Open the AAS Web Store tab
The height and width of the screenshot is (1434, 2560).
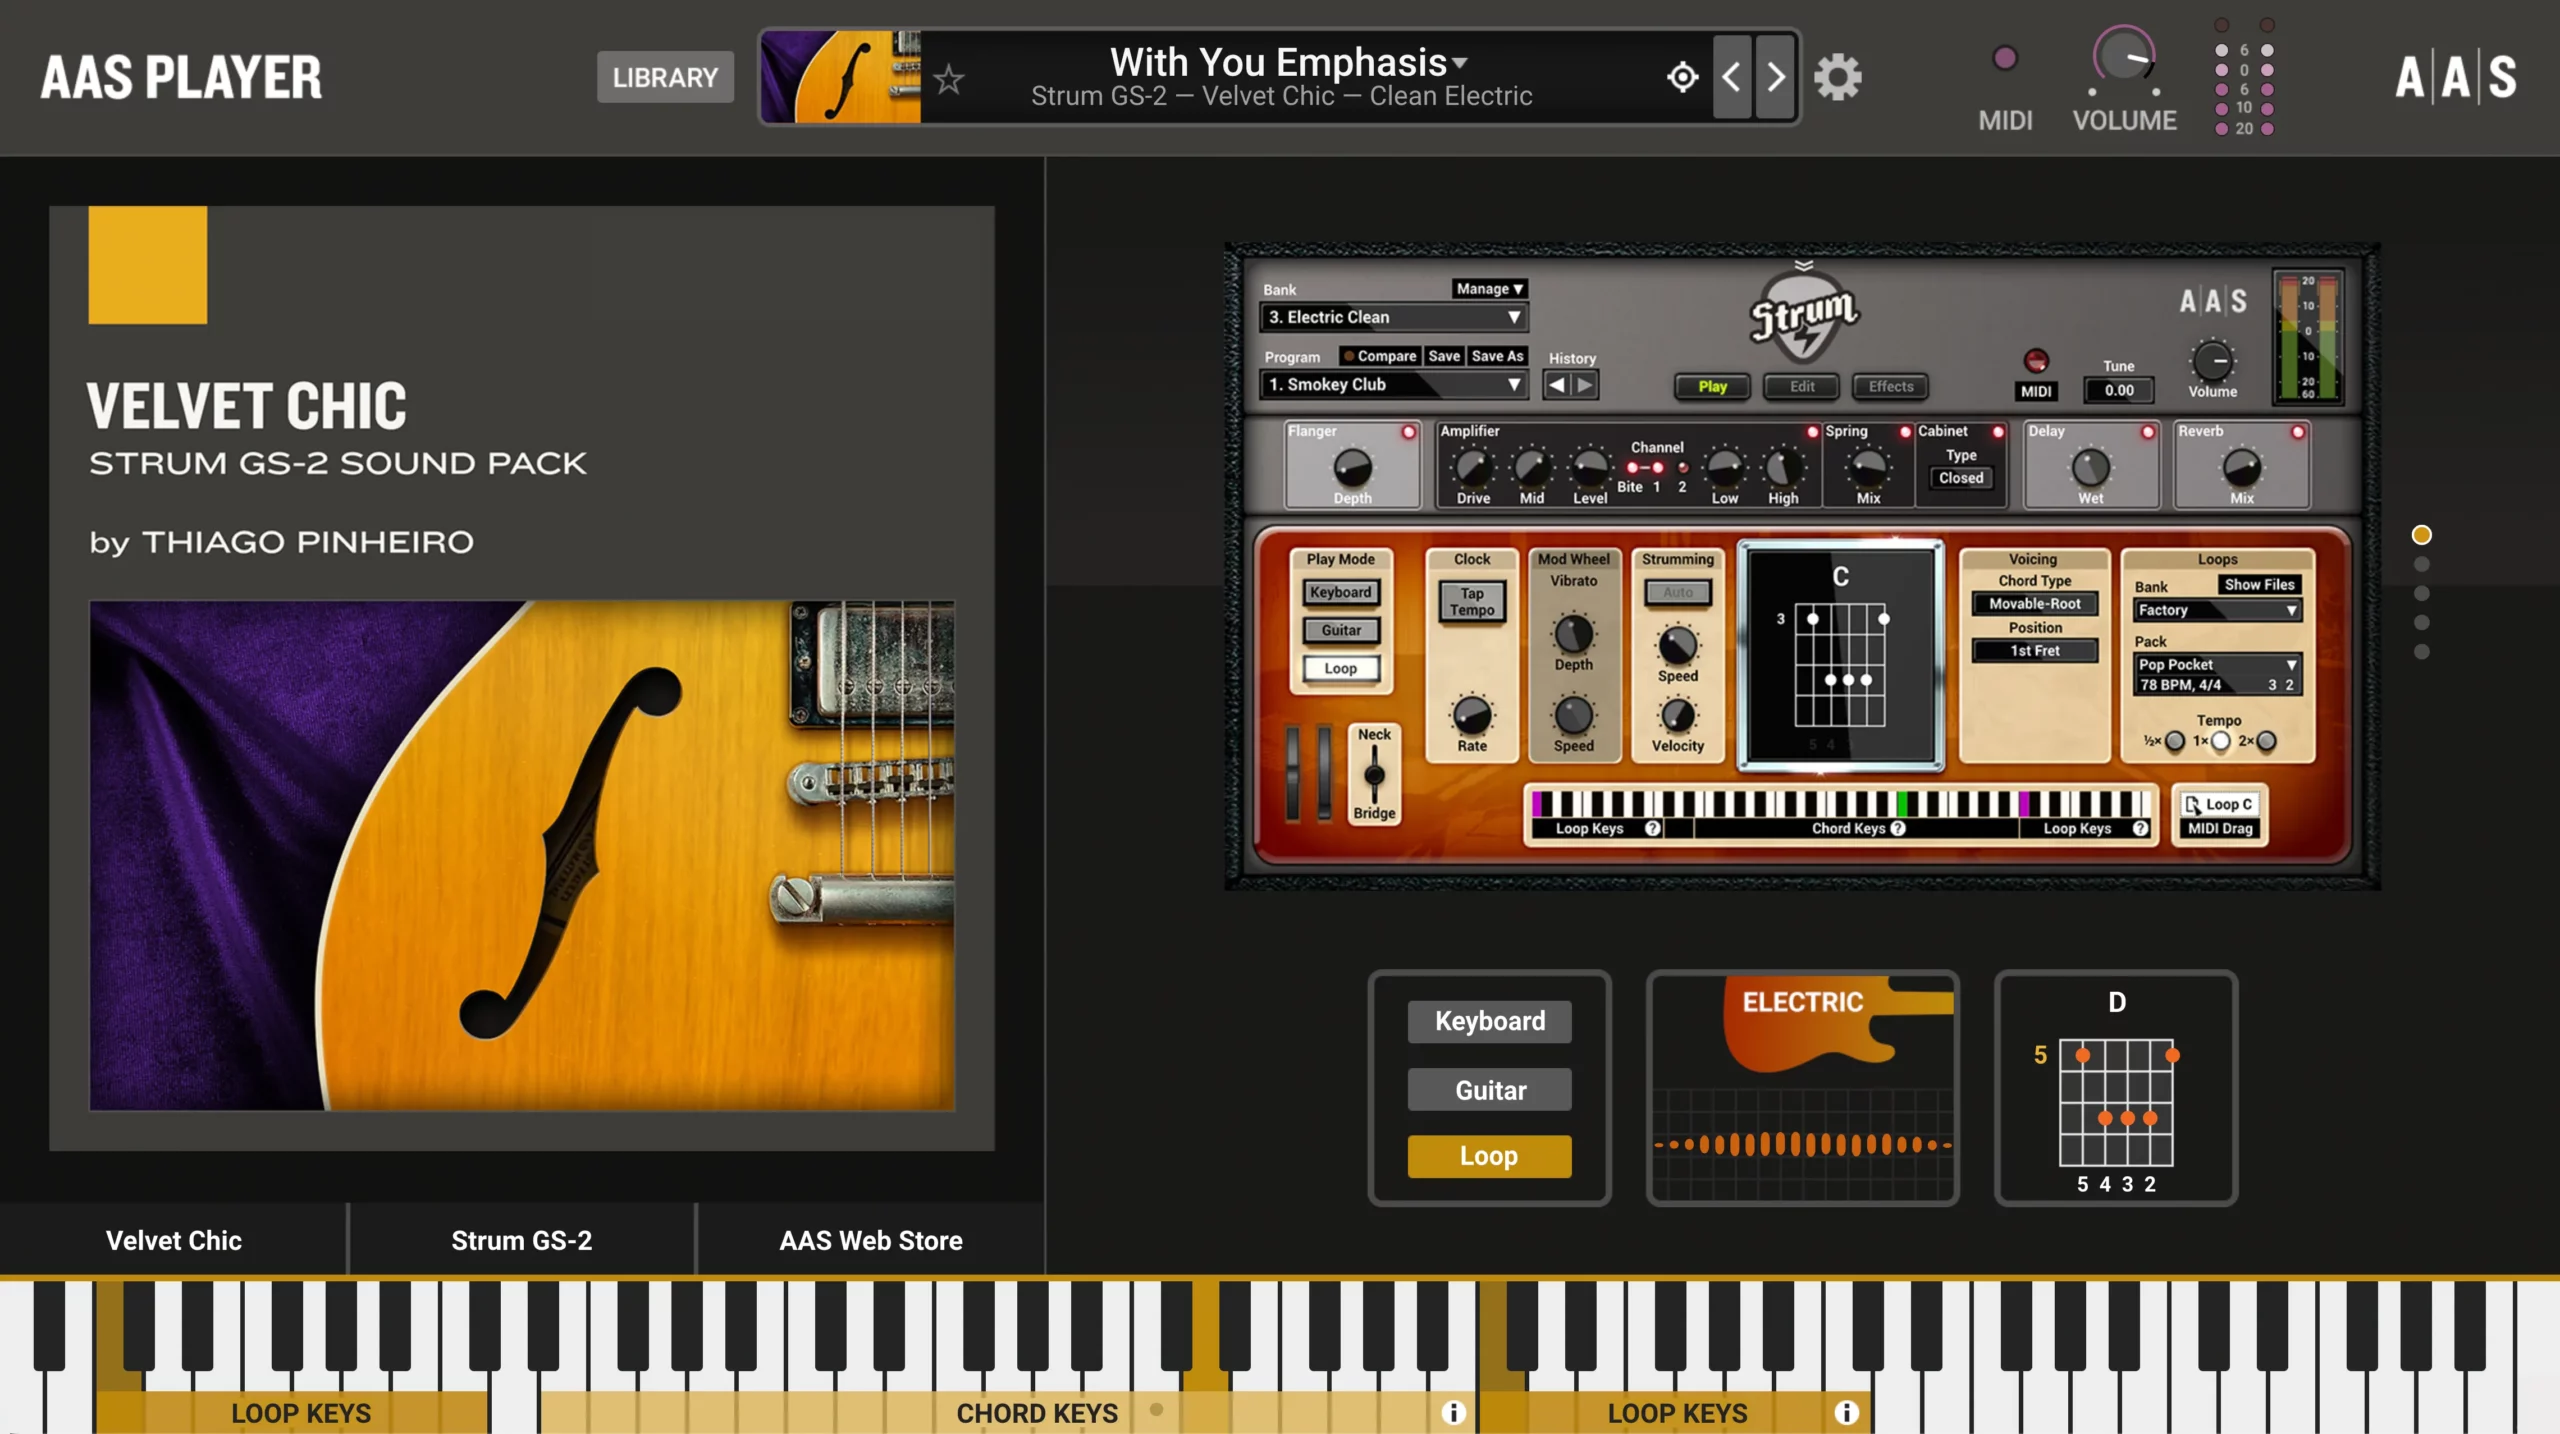point(871,1240)
